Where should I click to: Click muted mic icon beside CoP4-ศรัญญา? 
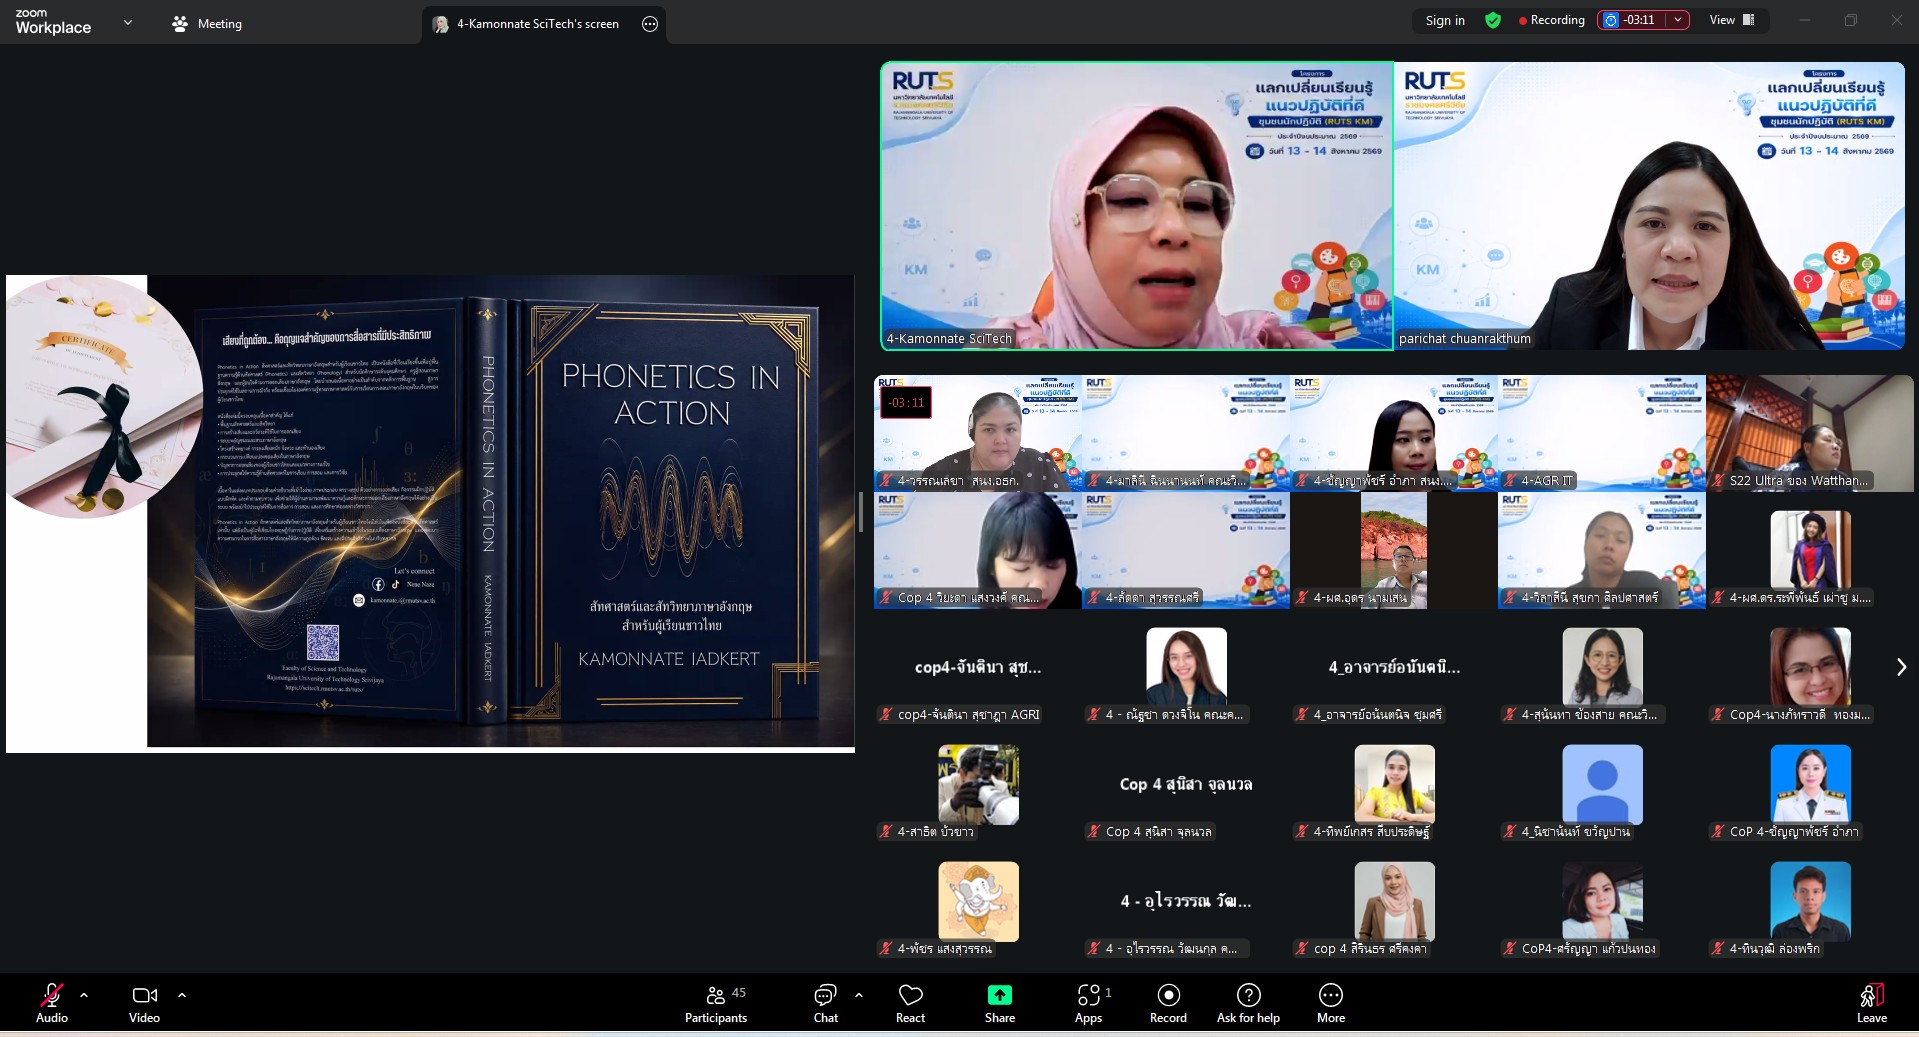click(1510, 949)
